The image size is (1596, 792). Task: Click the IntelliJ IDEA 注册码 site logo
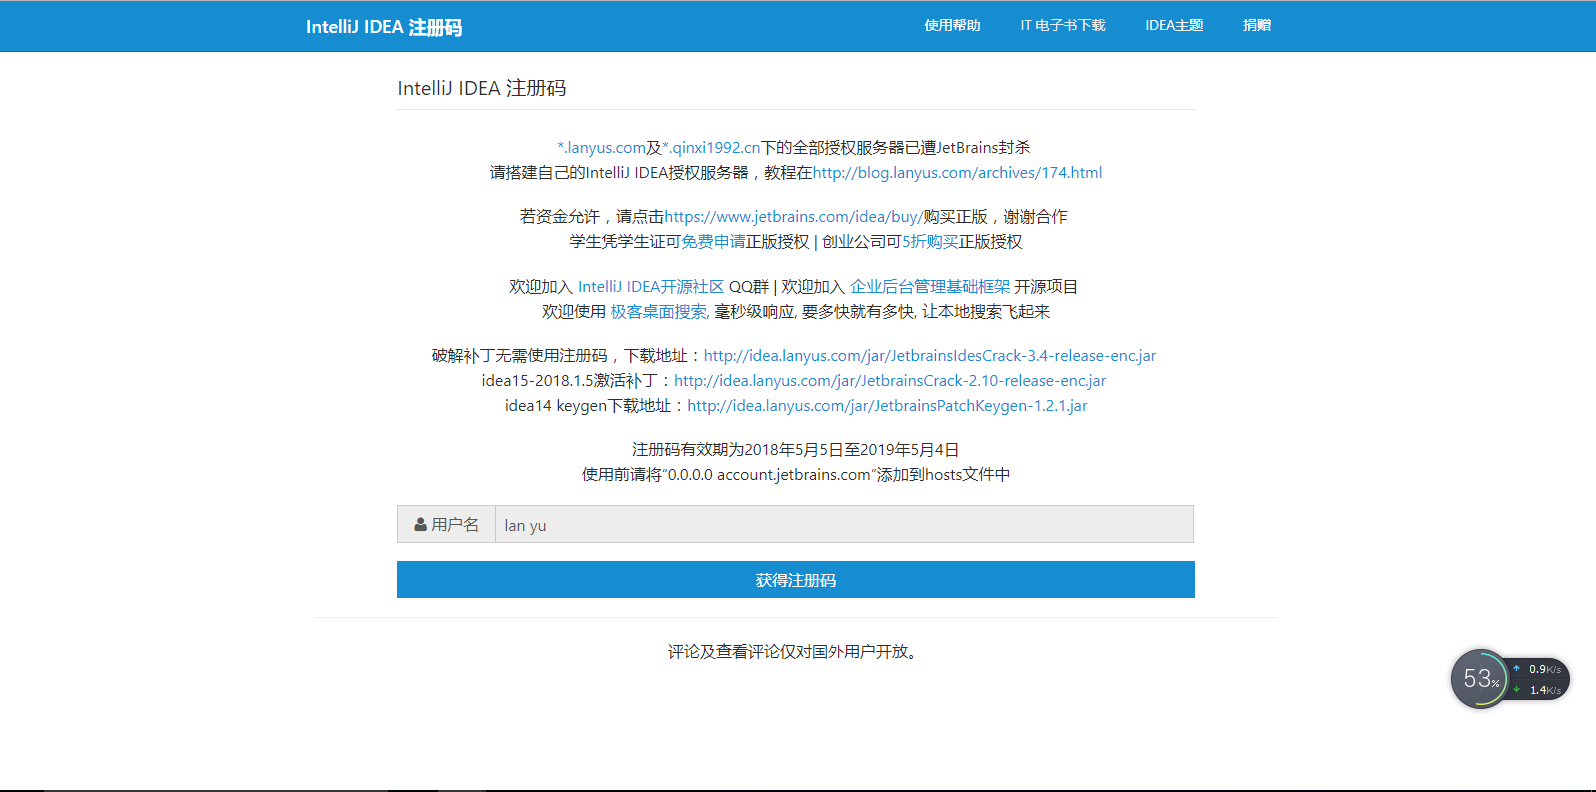tap(384, 27)
